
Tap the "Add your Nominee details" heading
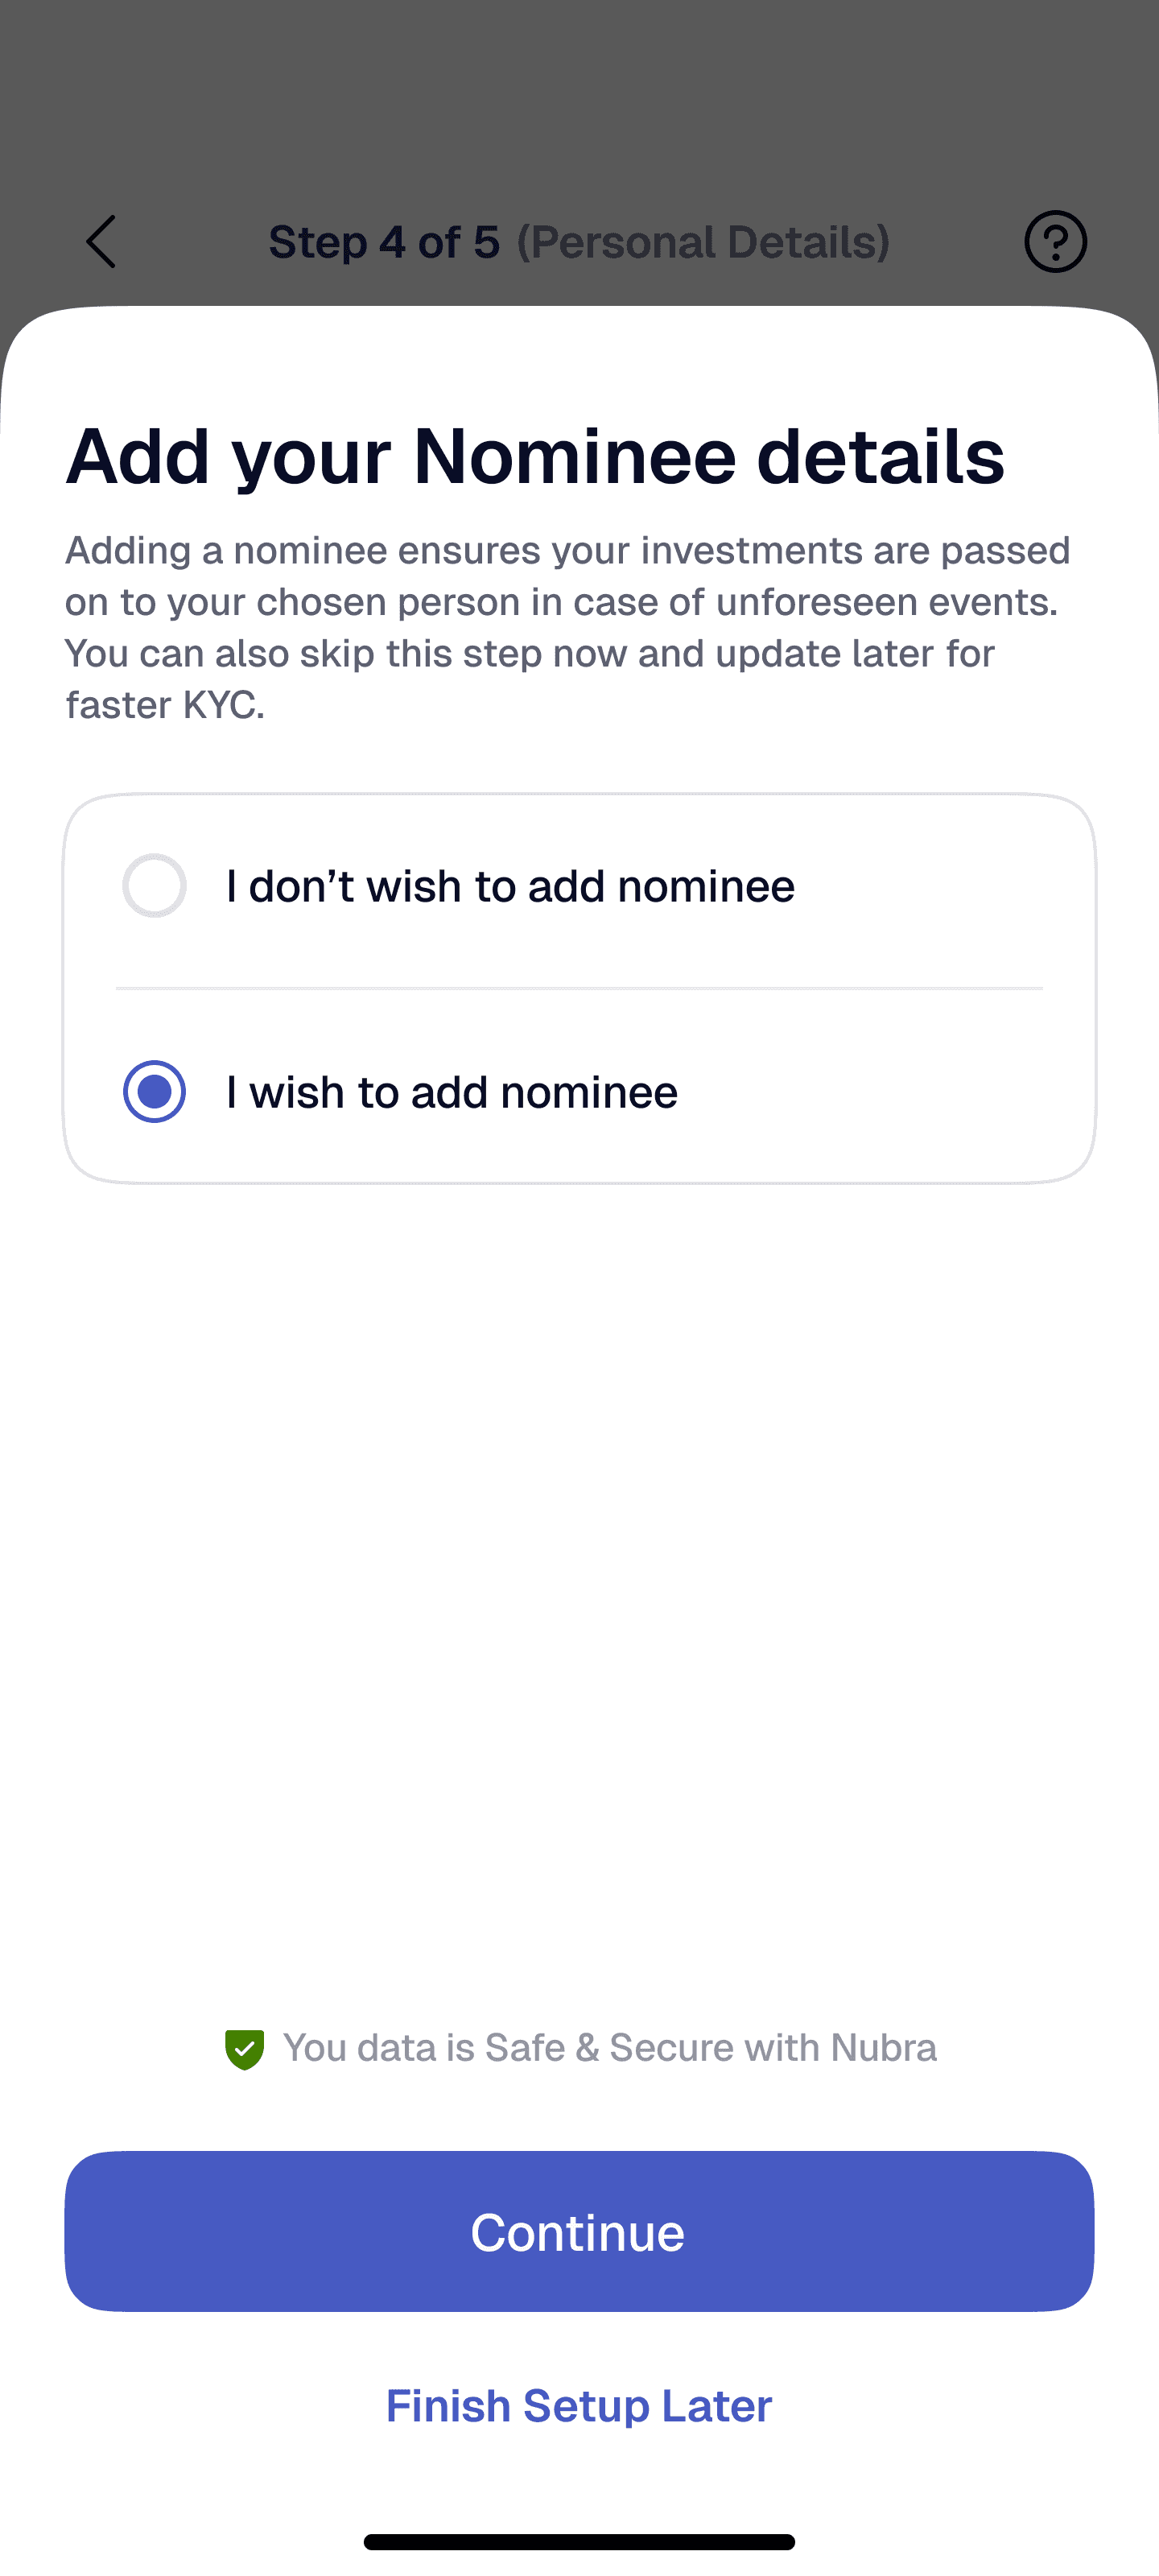(x=535, y=456)
